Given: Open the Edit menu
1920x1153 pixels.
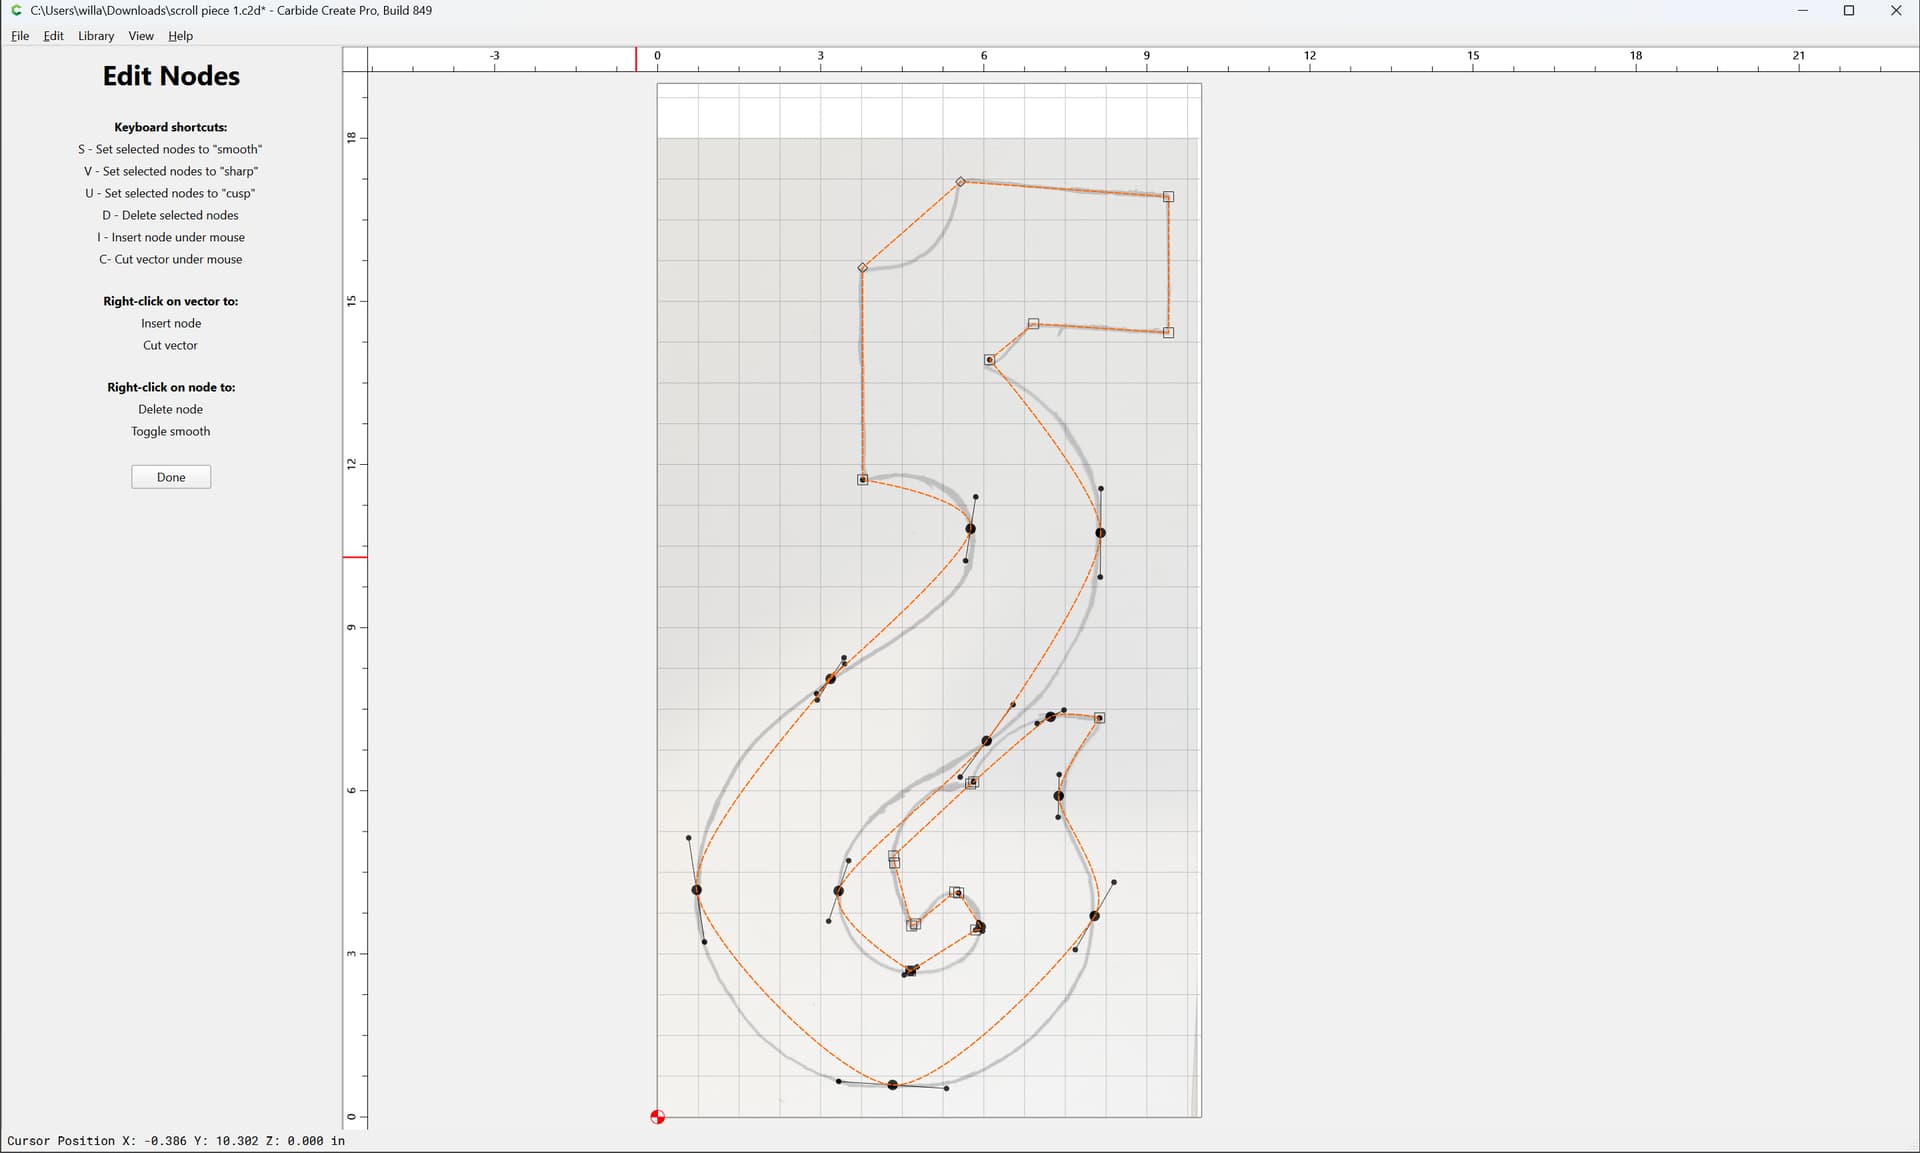Looking at the screenshot, I should [54, 36].
